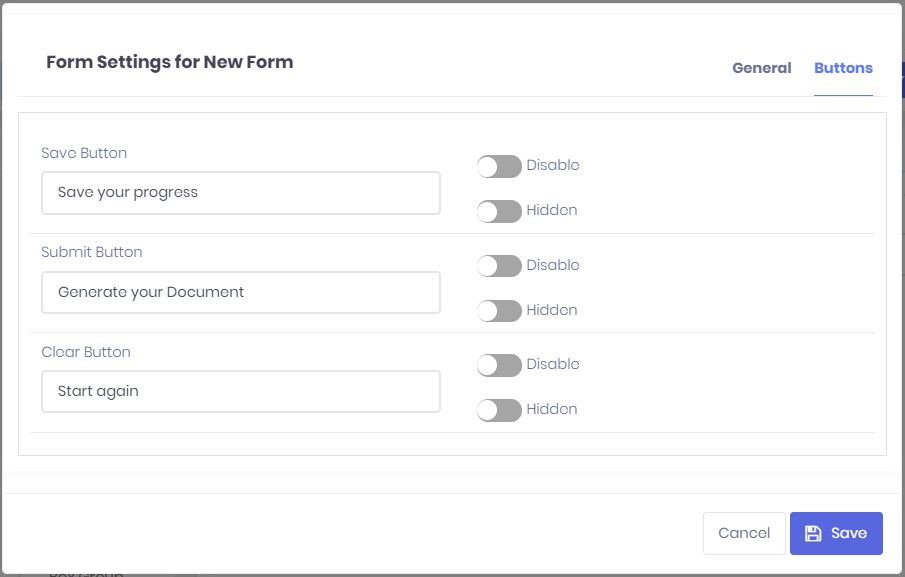Hide the Clear Button using its toggle
This screenshot has height=577, width=905.
pos(499,410)
